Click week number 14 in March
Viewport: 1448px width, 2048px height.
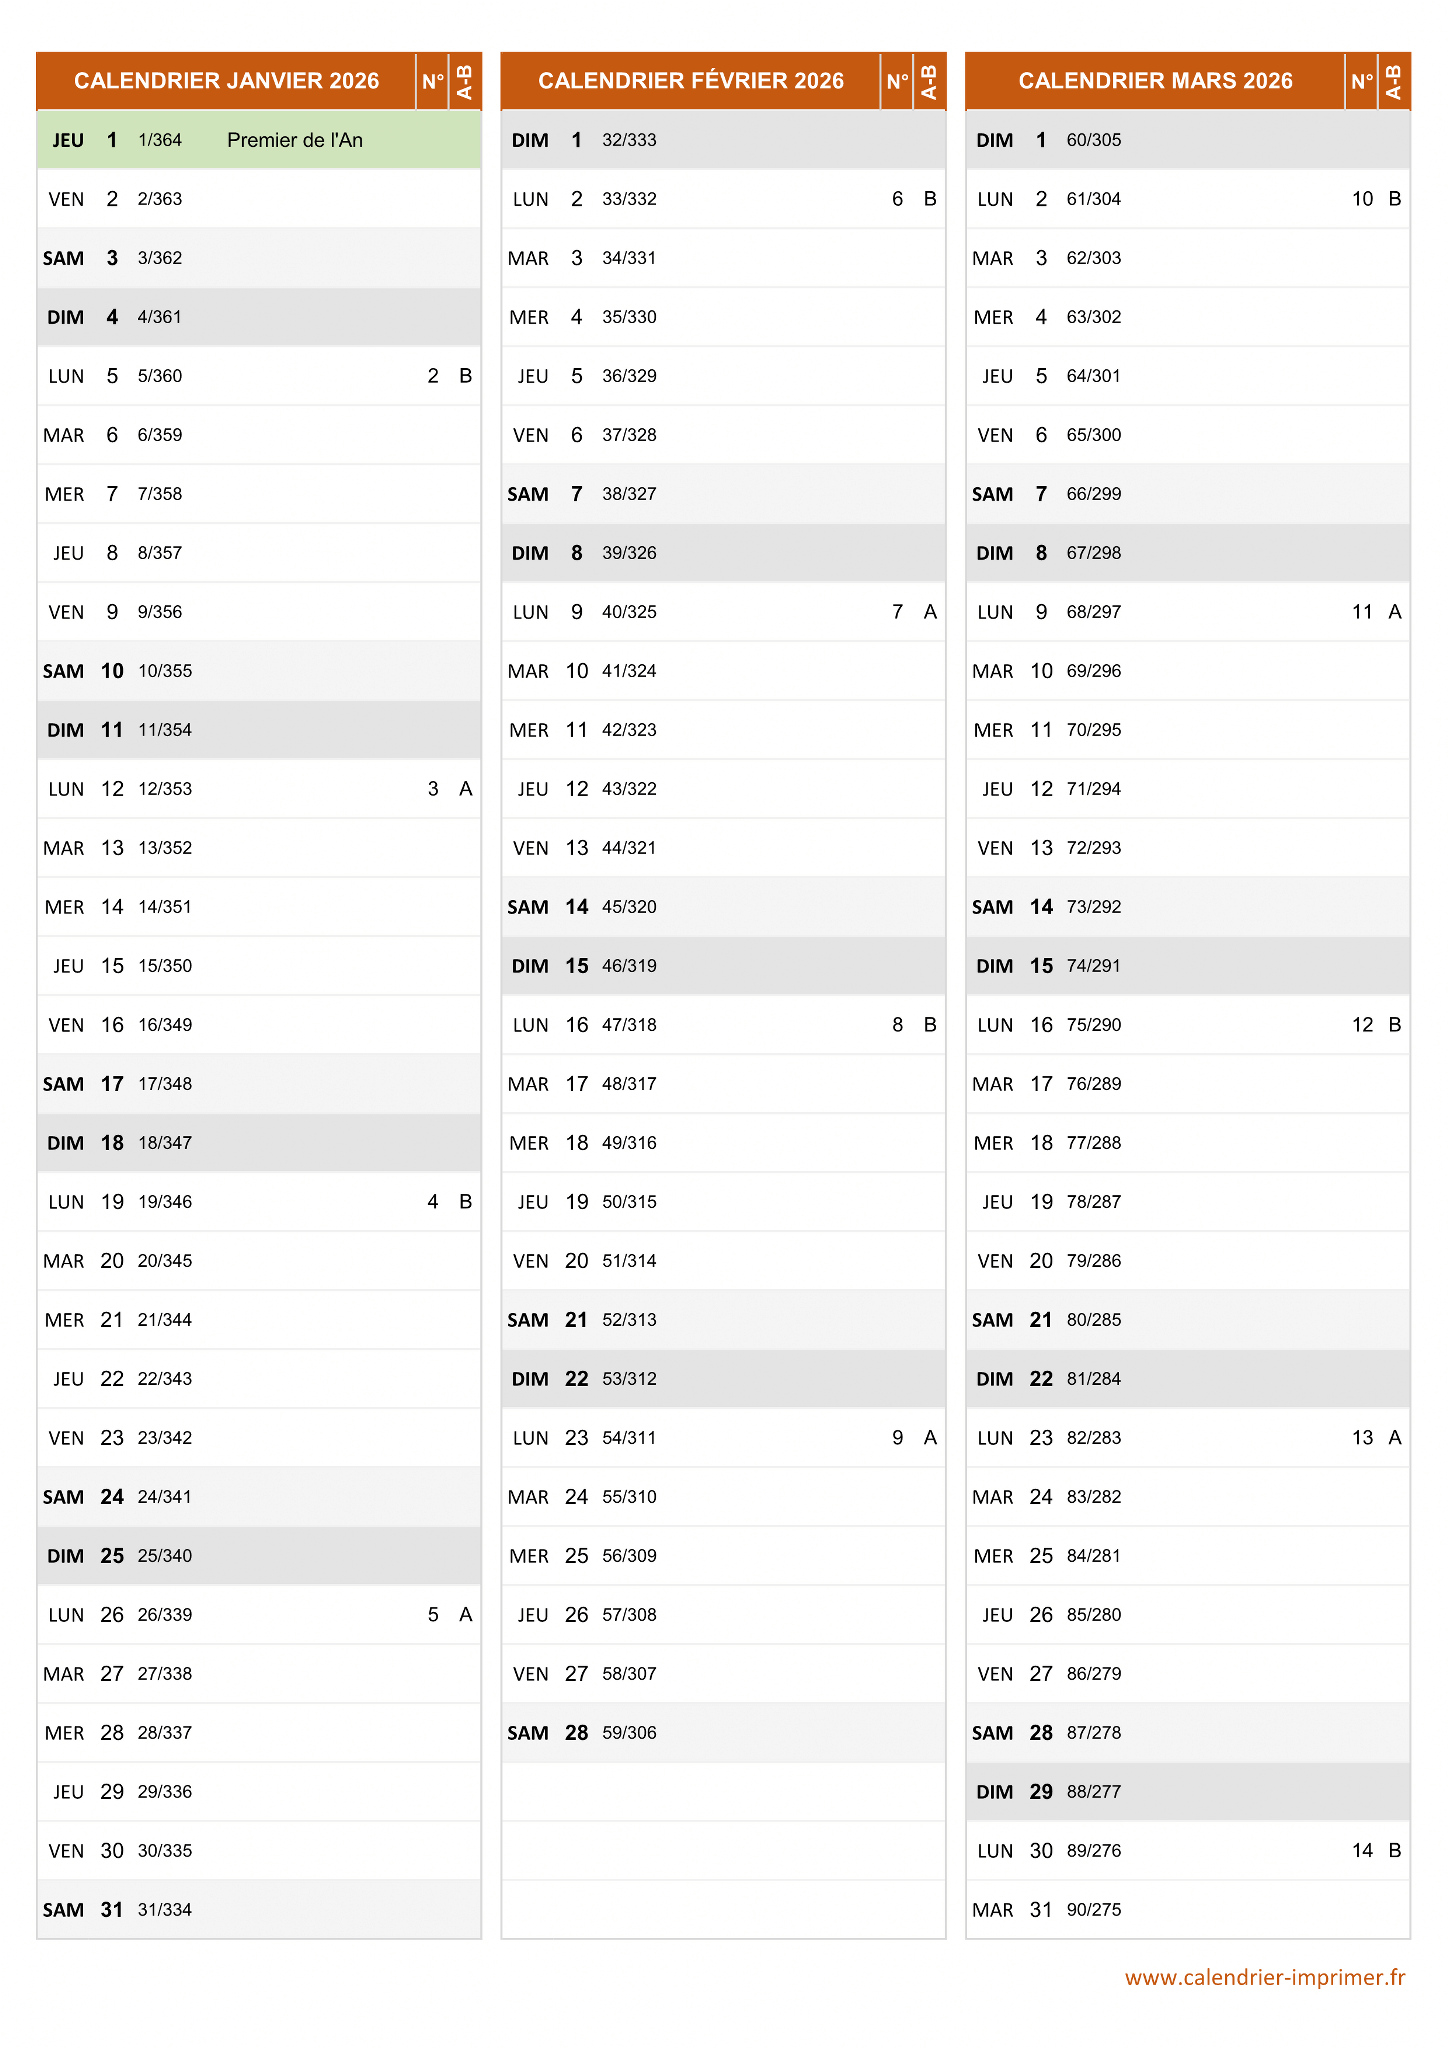[1362, 1851]
